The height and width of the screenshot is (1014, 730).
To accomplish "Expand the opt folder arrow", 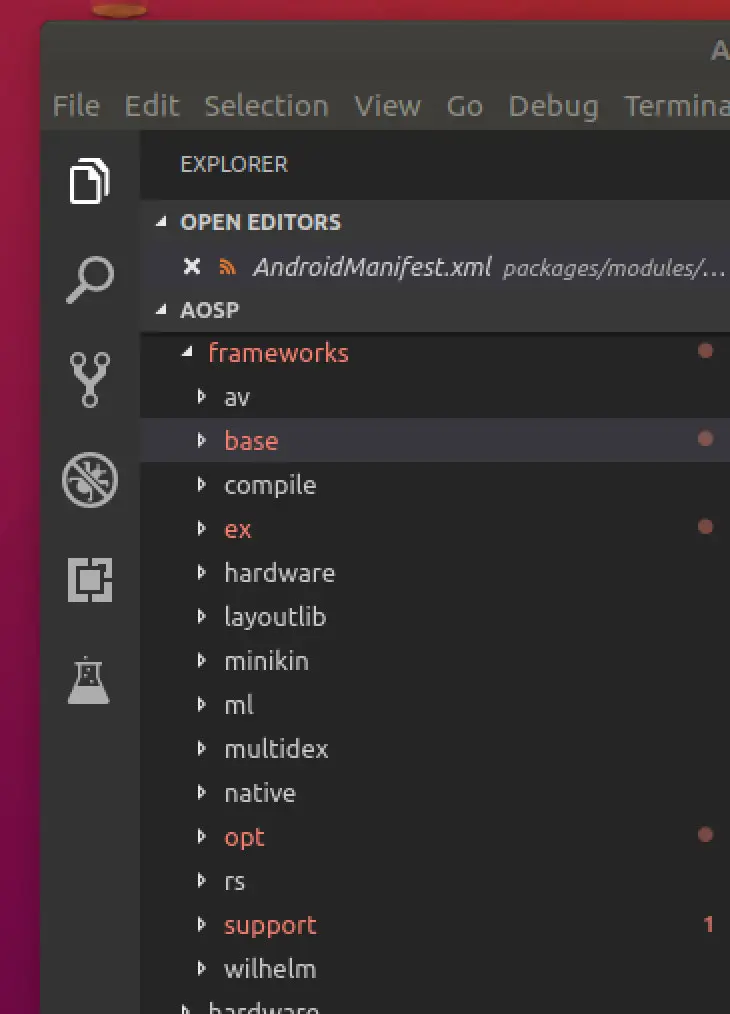I will [x=202, y=836].
